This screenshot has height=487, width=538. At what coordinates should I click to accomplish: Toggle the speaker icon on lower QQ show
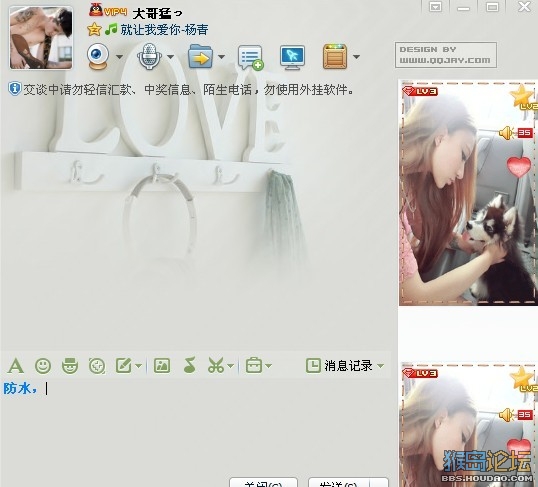tap(506, 415)
